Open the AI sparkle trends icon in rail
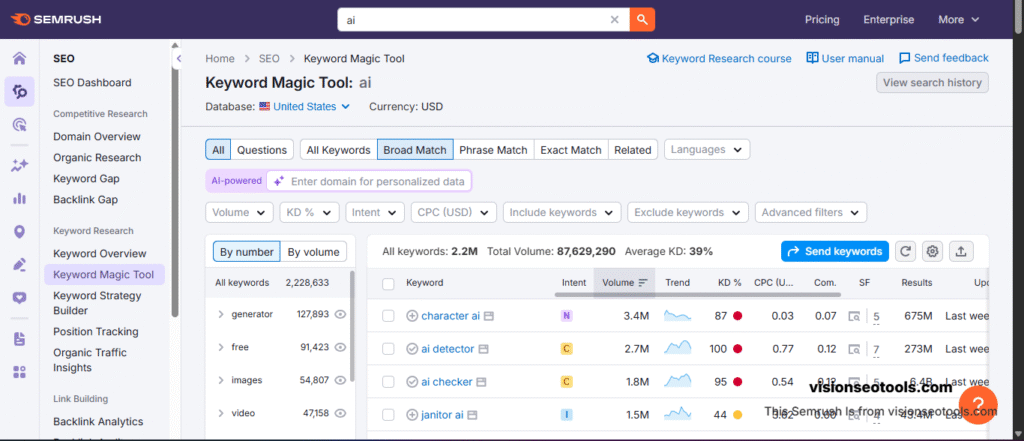 tap(20, 166)
